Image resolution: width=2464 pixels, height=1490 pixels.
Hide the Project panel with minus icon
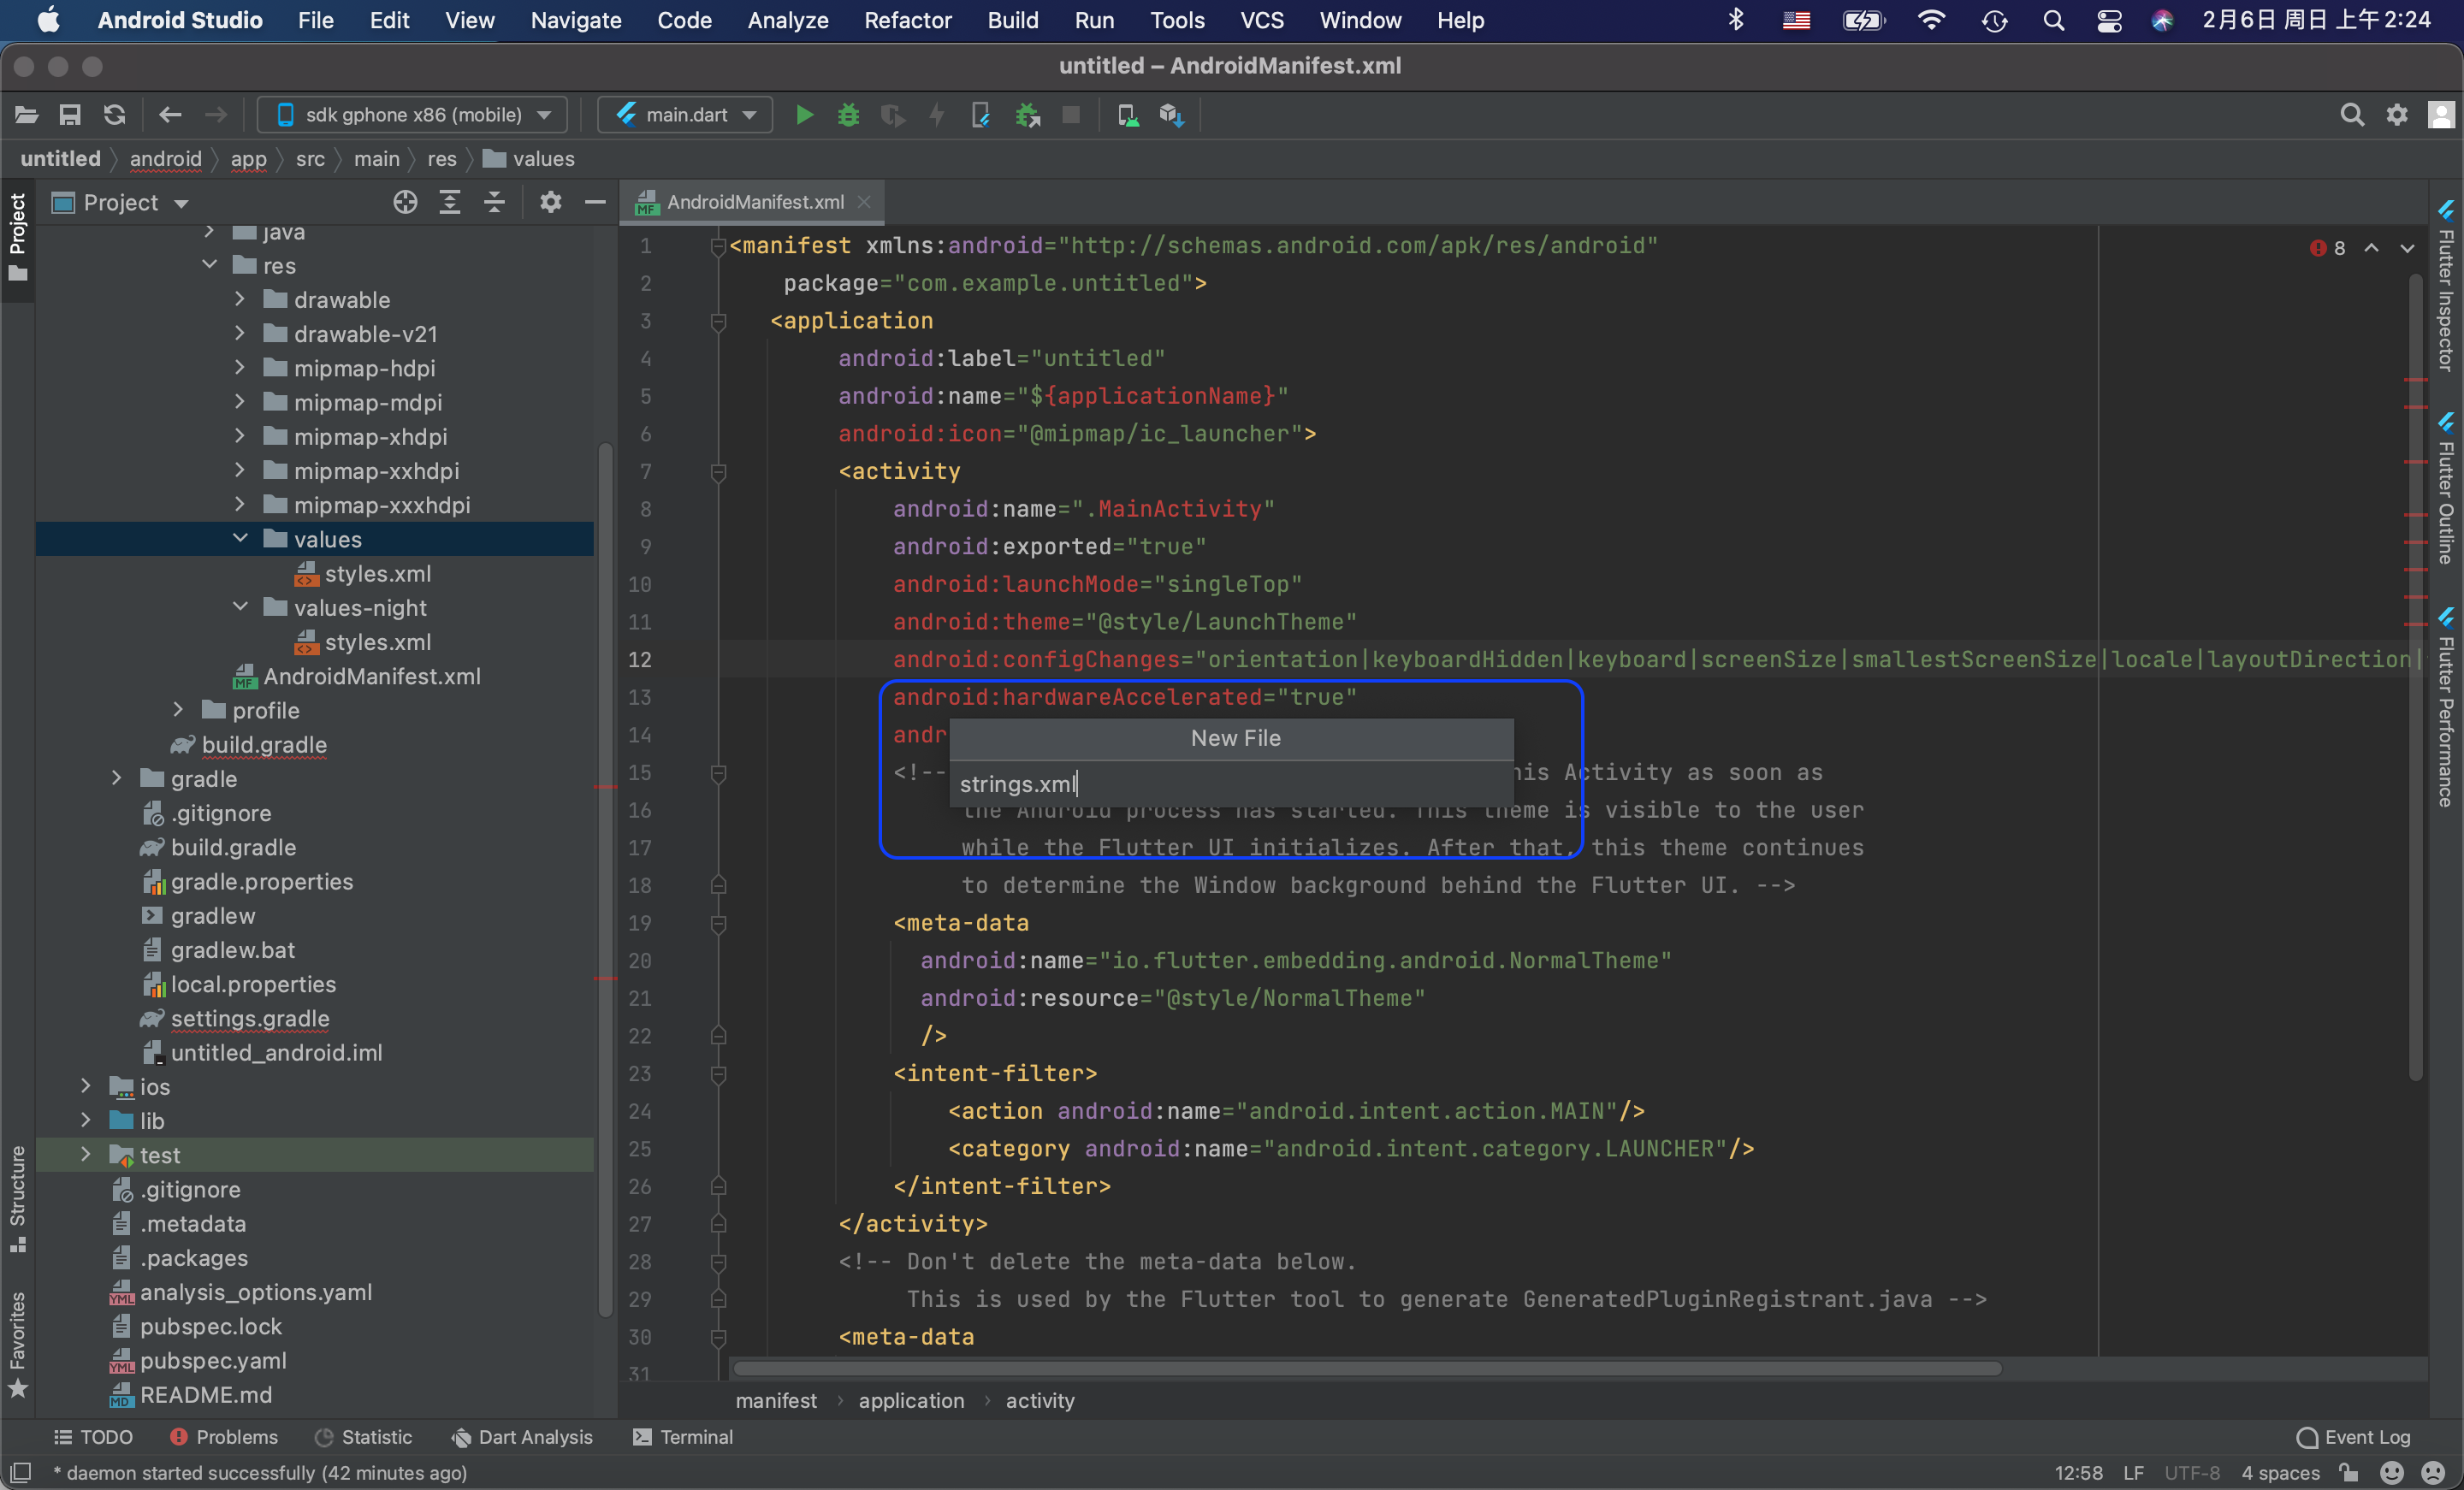coord(595,202)
